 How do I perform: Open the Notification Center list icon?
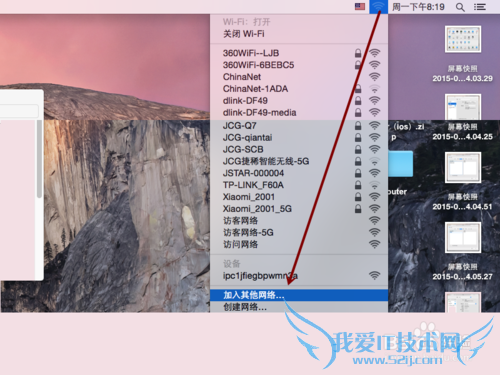tap(480, 7)
